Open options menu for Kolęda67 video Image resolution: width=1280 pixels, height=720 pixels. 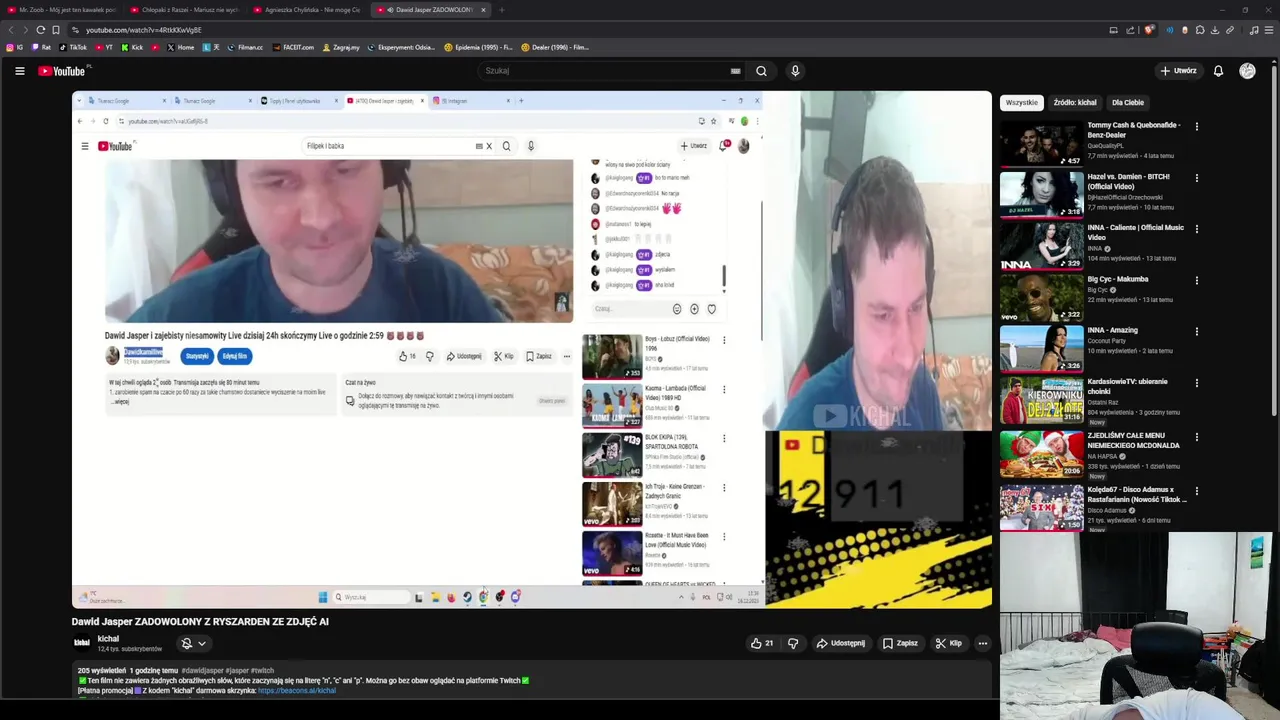(x=1196, y=492)
